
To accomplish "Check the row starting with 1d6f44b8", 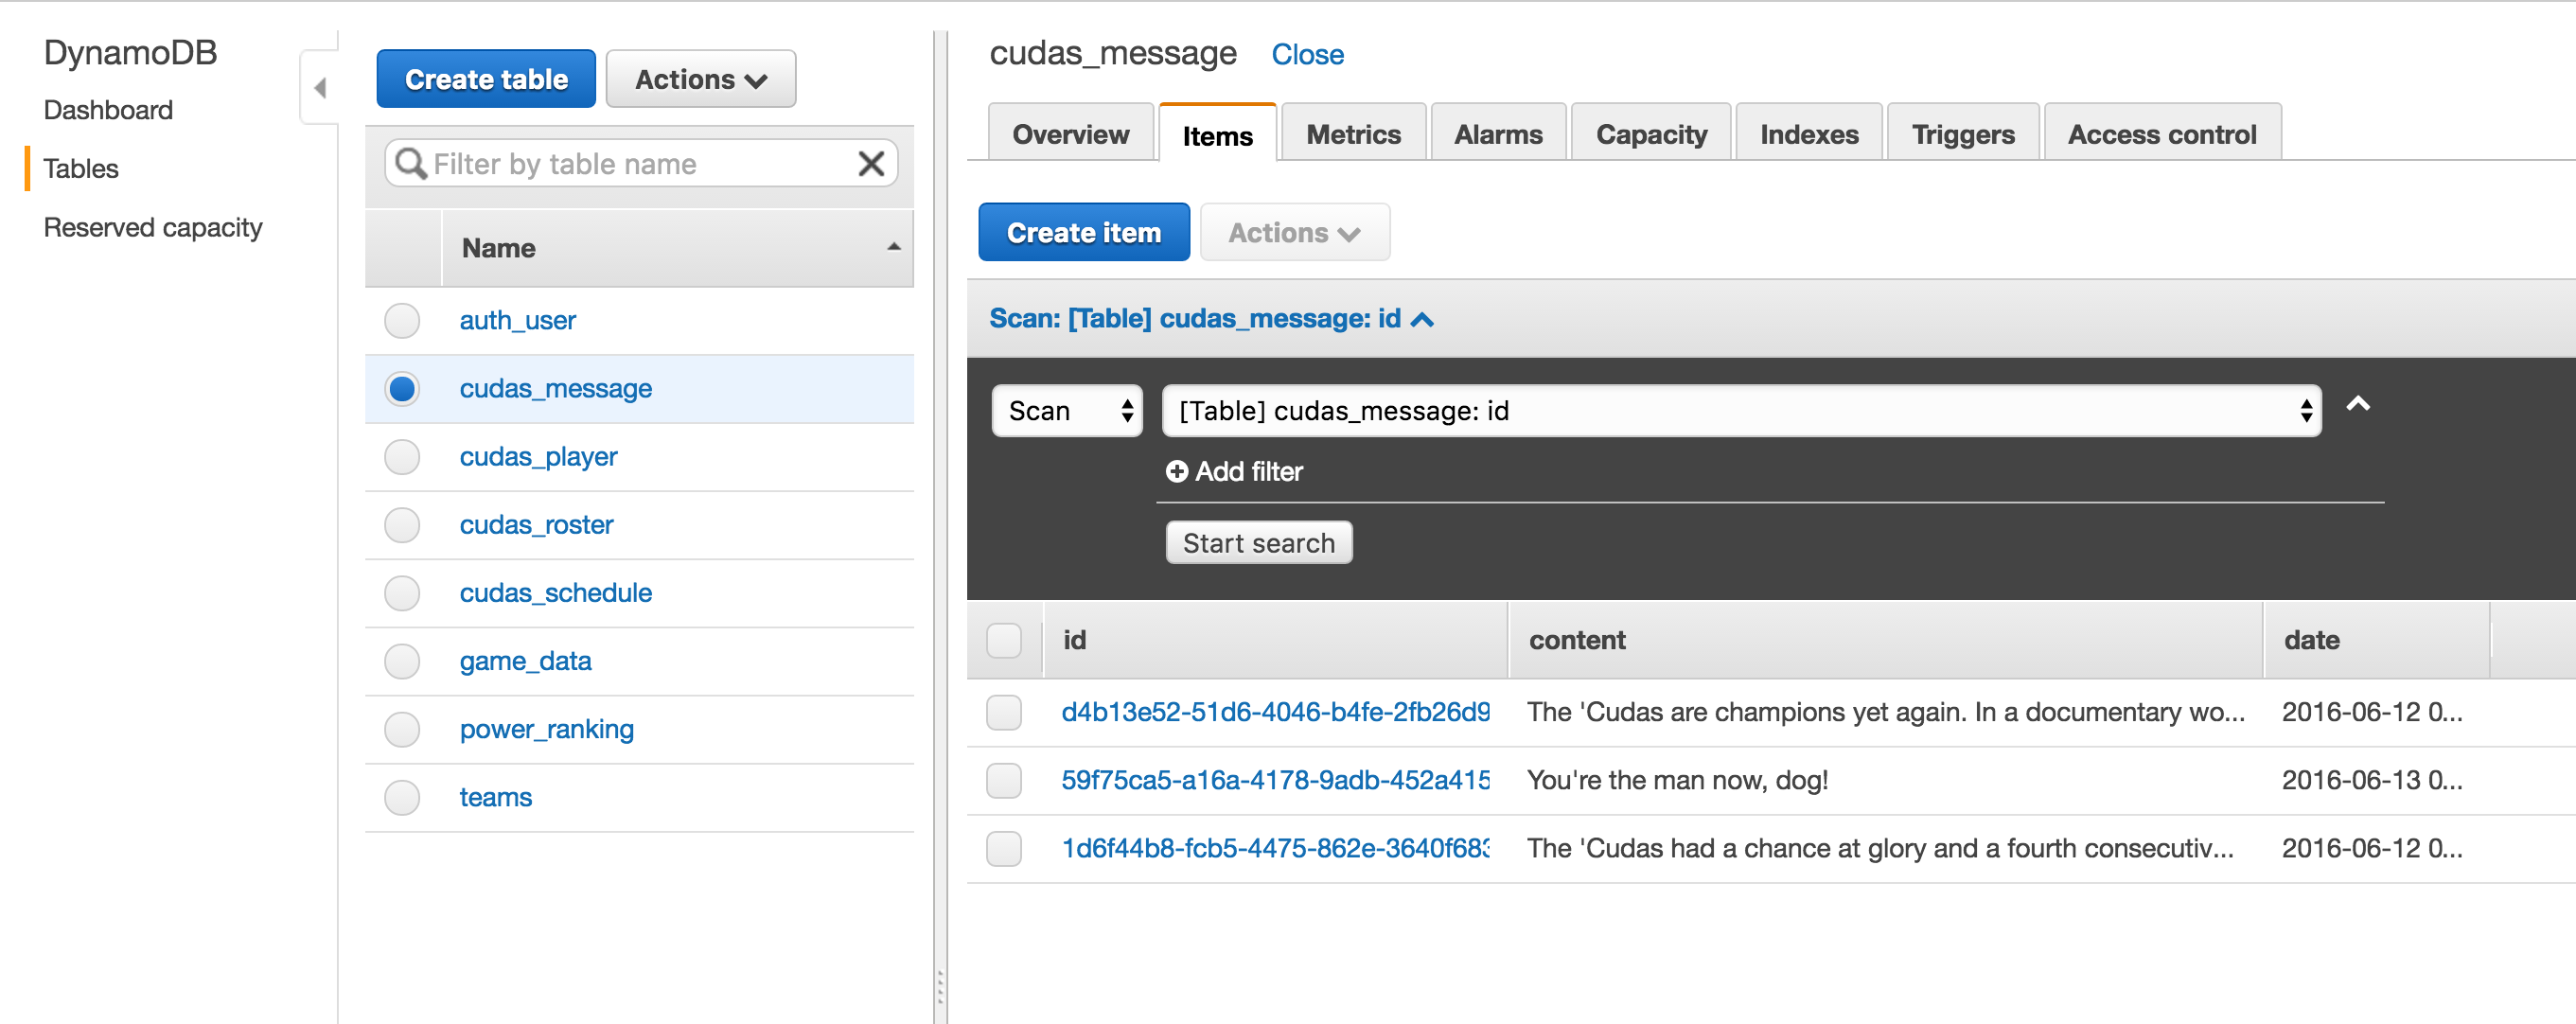I will [x=1004, y=848].
